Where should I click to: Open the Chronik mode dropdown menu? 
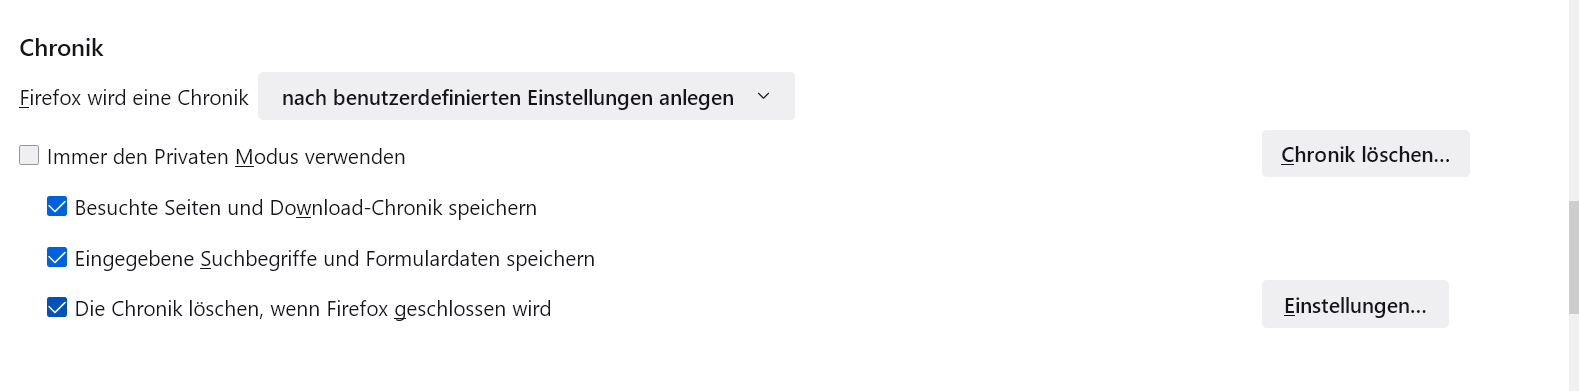coord(526,96)
